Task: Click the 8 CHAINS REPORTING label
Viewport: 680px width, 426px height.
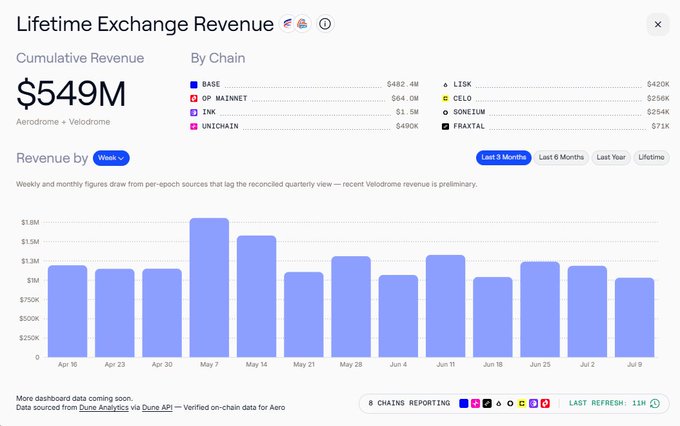Action: point(409,403)
